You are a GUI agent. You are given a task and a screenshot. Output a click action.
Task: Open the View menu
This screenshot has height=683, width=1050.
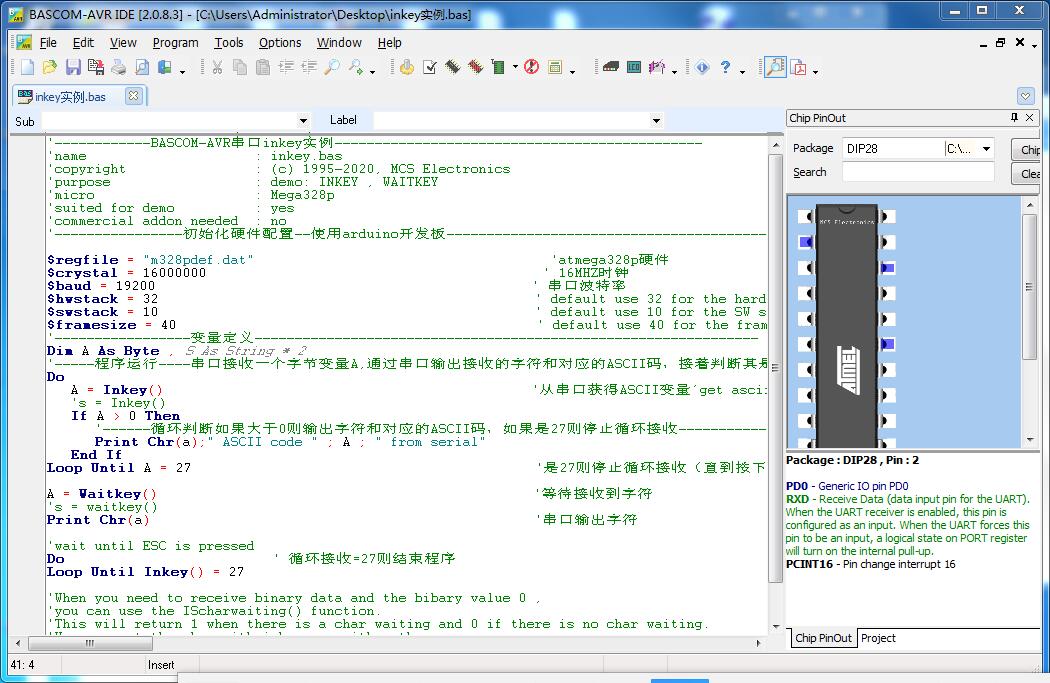coord(123,43)
